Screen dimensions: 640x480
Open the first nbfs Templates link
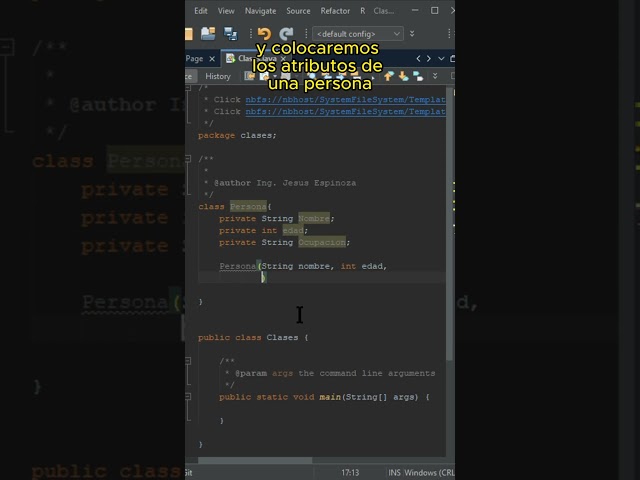[345, 100]
